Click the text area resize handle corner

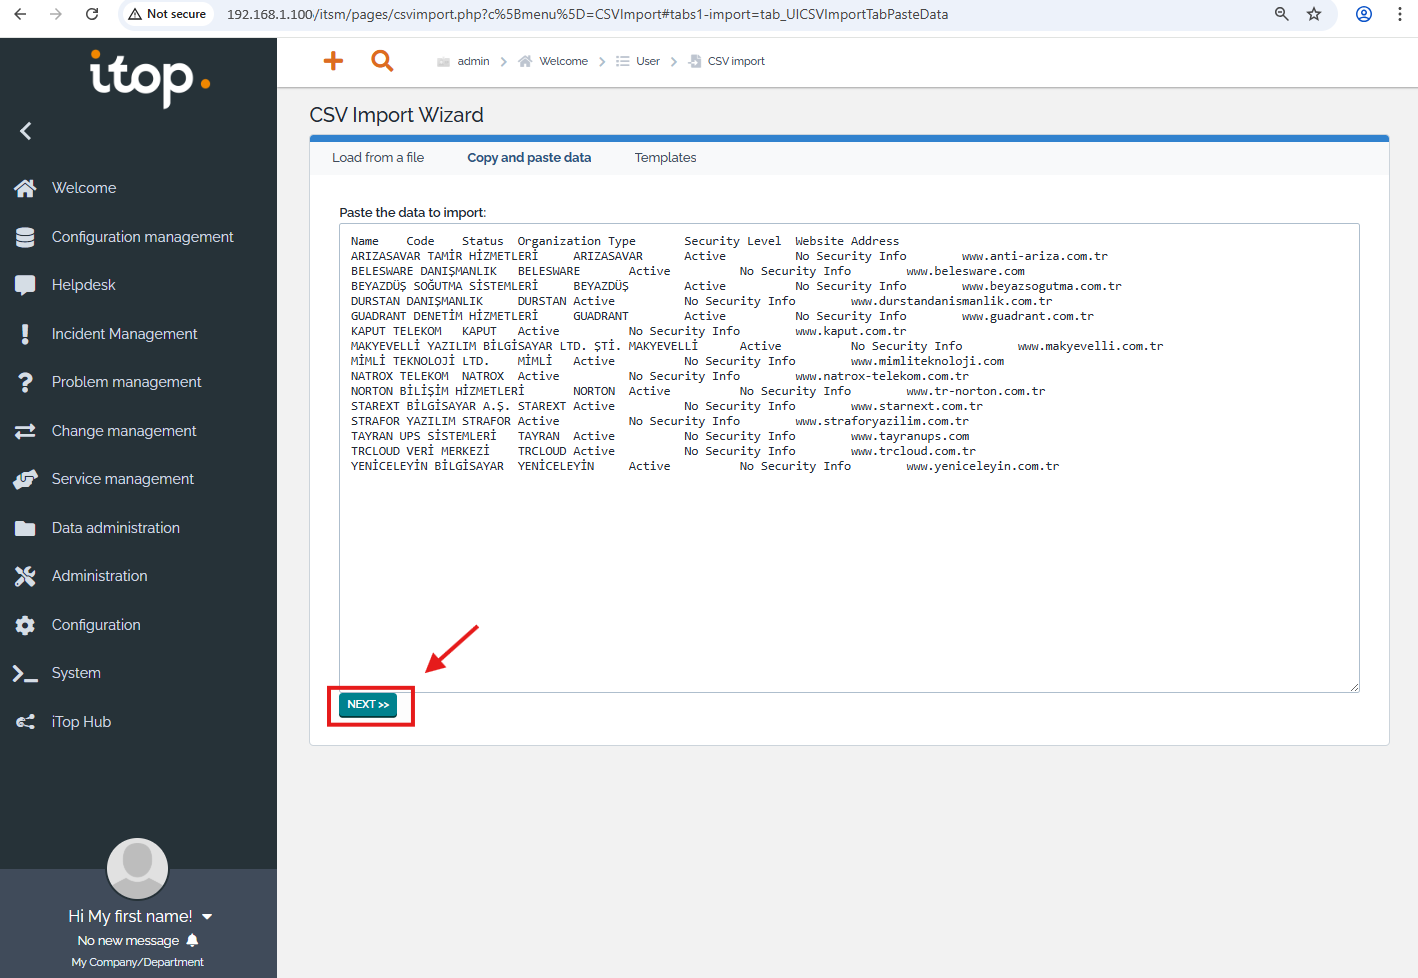1354,687
